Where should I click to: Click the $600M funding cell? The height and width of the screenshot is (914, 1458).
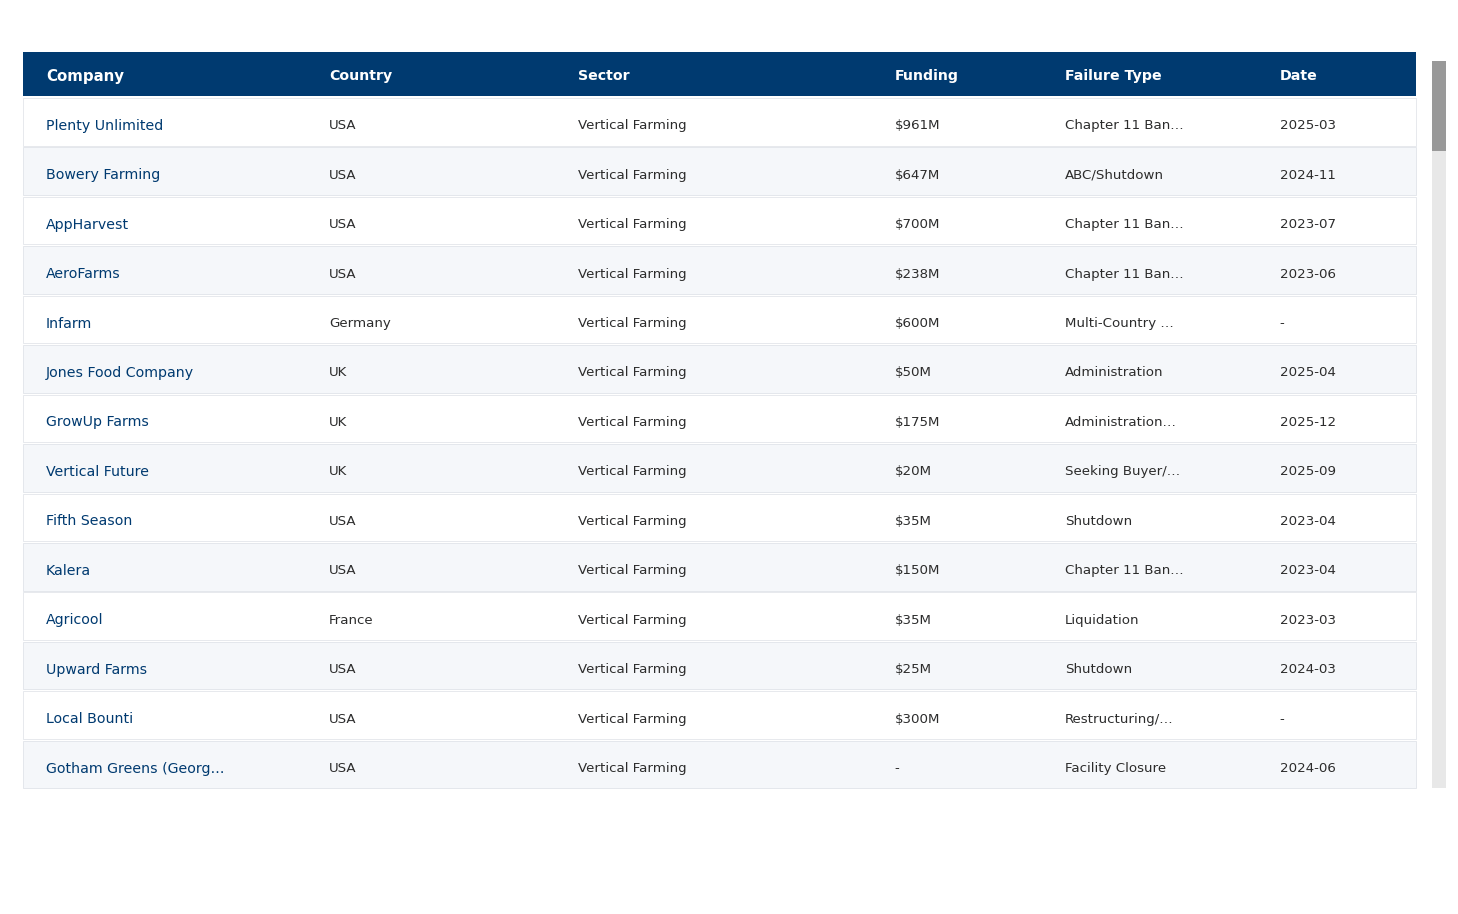(917, 323)
